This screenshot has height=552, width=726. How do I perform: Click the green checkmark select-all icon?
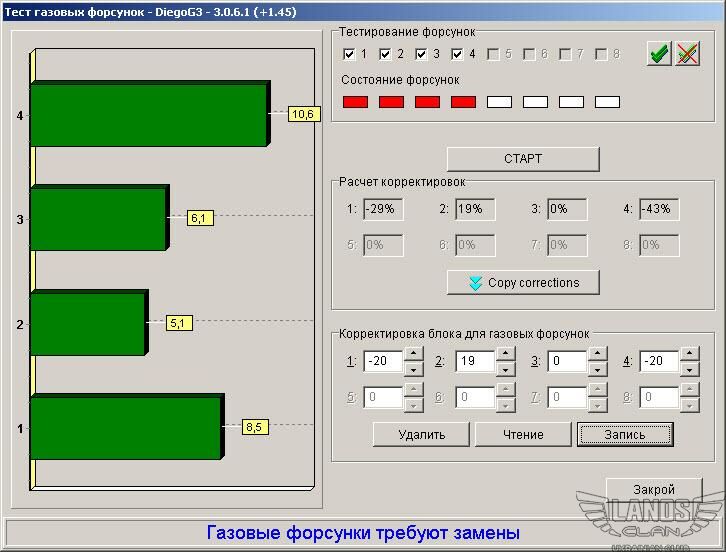(x=658, y=54)
